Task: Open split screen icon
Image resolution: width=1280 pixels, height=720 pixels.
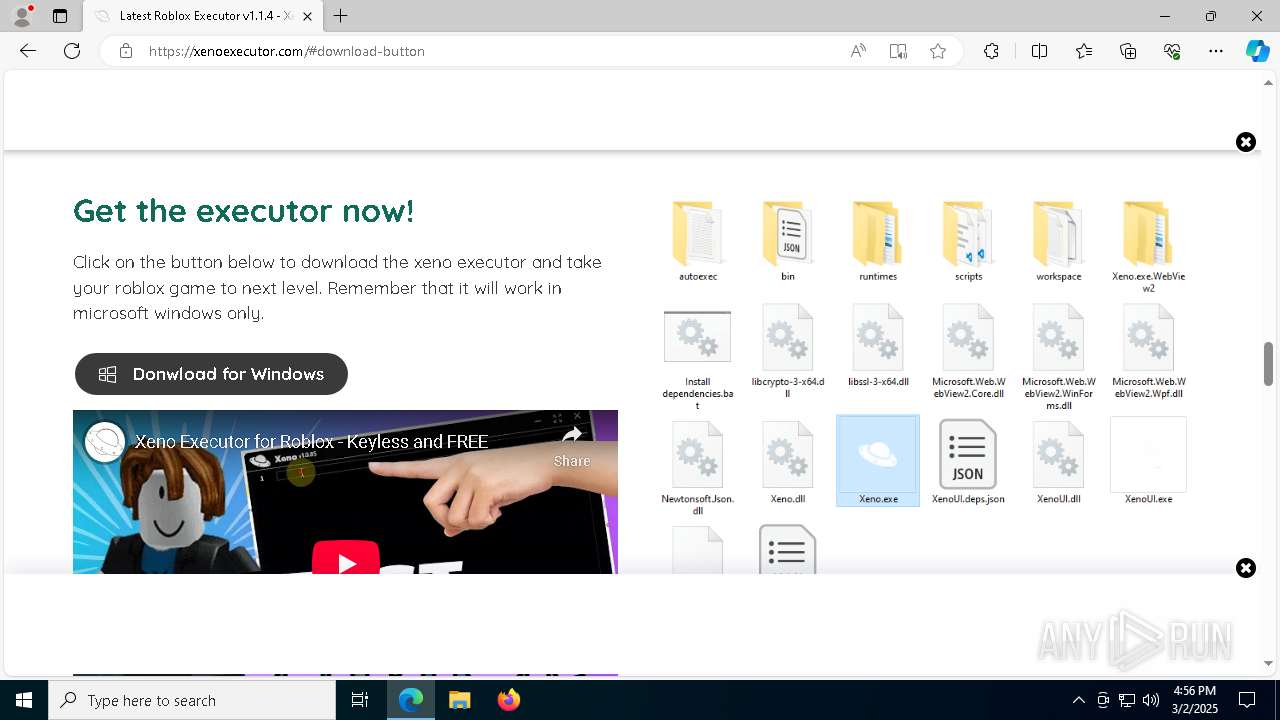Action: 1039,51
